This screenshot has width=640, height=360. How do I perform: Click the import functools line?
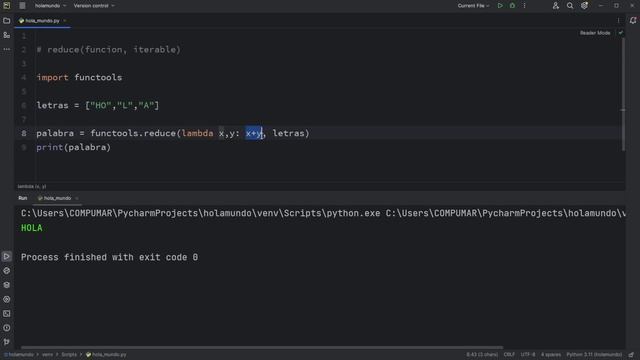click(x=79, y=78)
